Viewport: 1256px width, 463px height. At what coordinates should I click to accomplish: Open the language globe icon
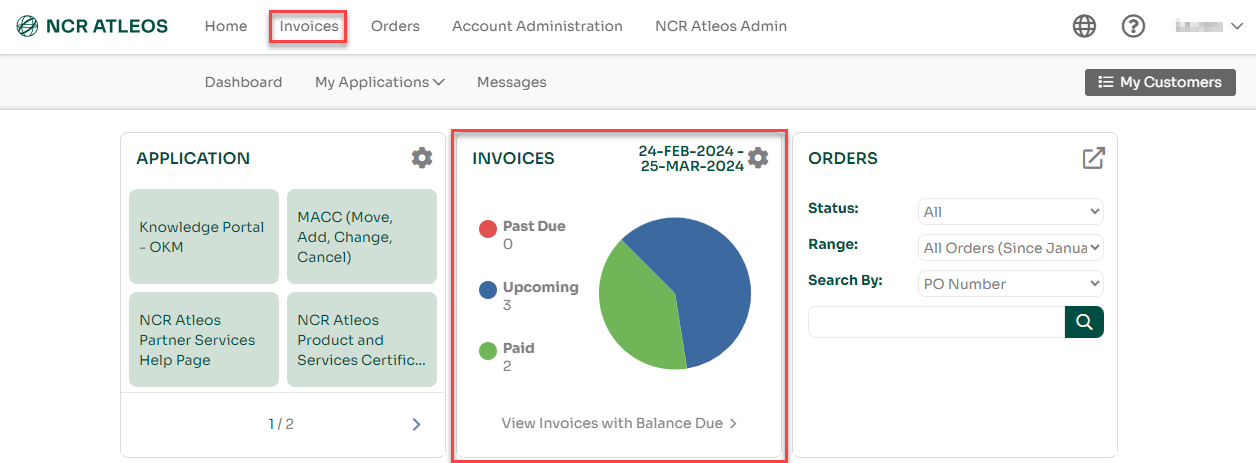1084,27
